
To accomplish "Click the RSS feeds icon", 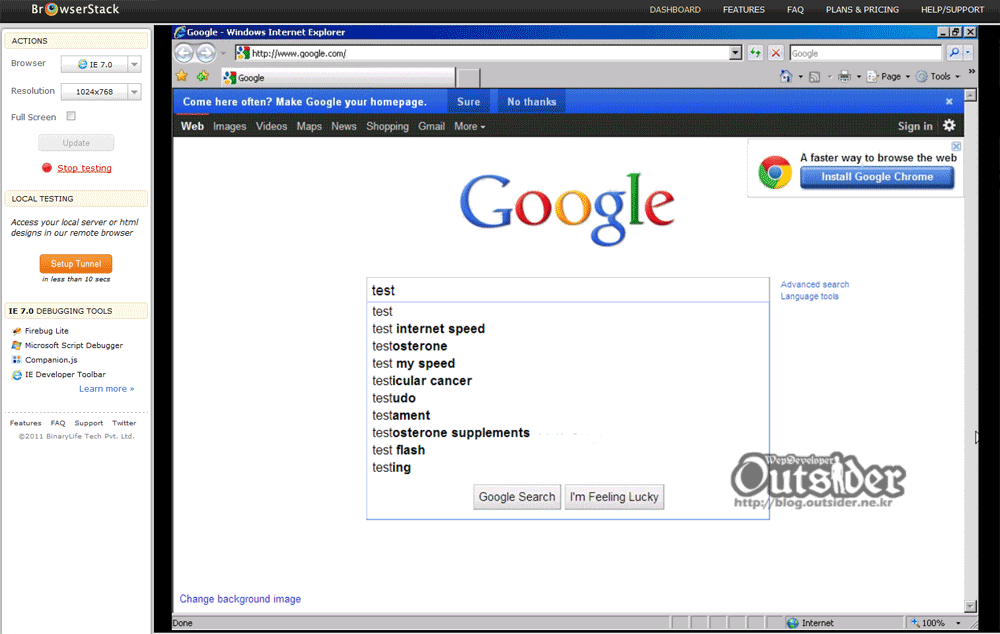I will [814, 77].
